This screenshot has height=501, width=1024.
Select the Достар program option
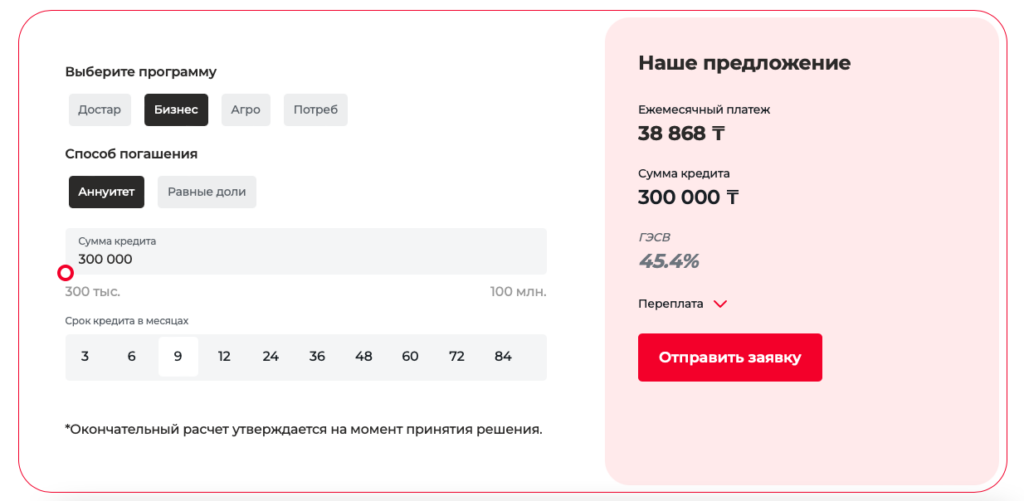[x=99, y=110]
